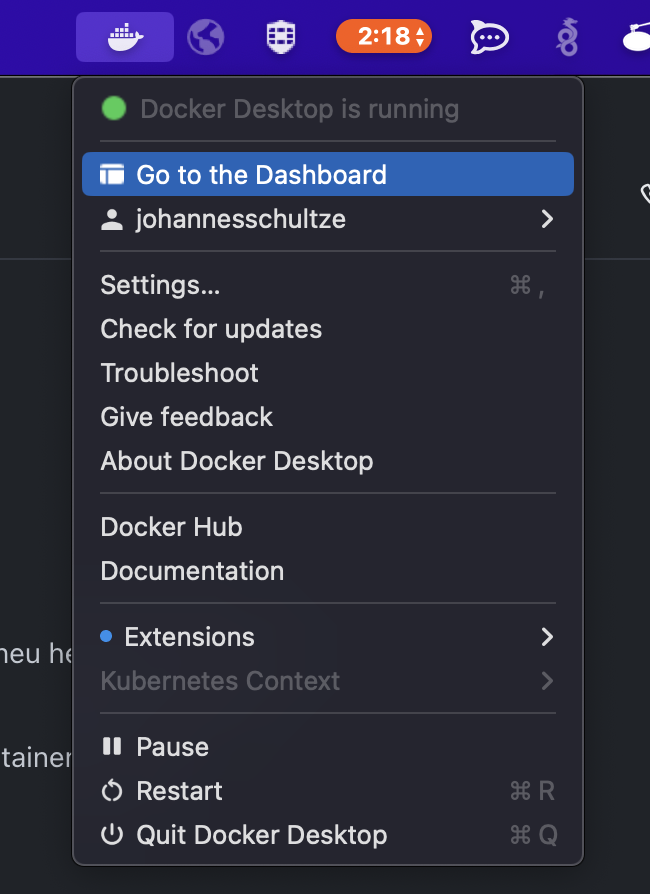Click the user profile icon beside johannesschultze
Screen dimensions: 650x894
[112, 219]
